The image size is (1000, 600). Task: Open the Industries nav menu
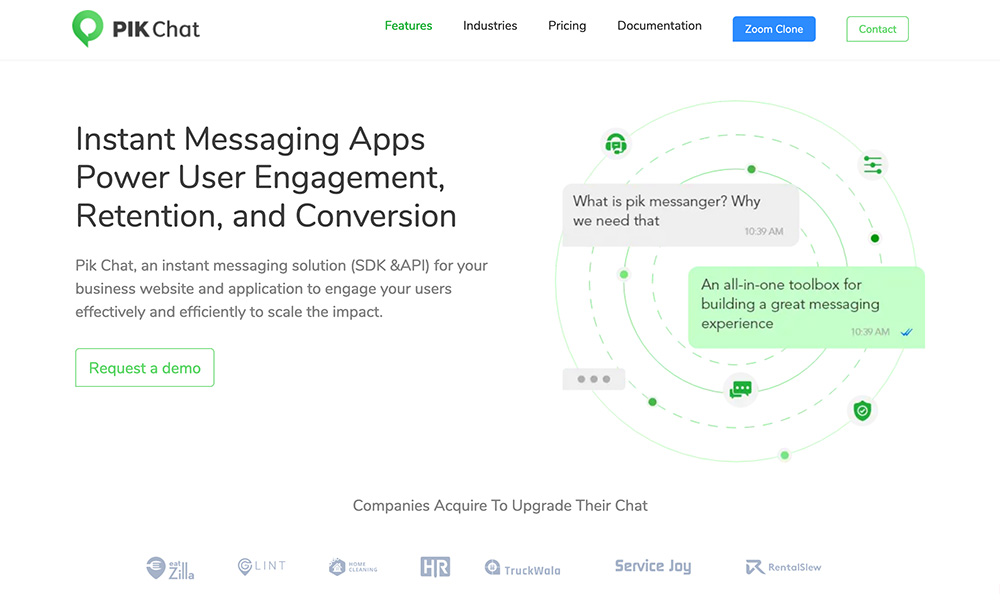point(490,26)
